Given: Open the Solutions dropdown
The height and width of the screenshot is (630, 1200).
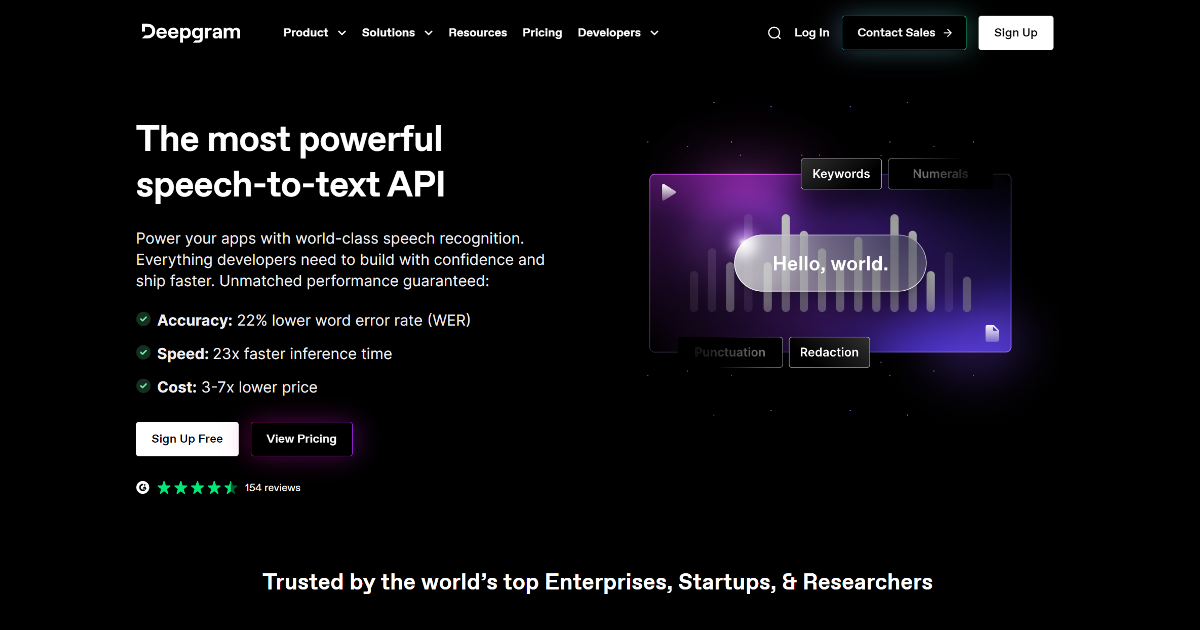Looking at the screenshot, I should pos(397,32).
